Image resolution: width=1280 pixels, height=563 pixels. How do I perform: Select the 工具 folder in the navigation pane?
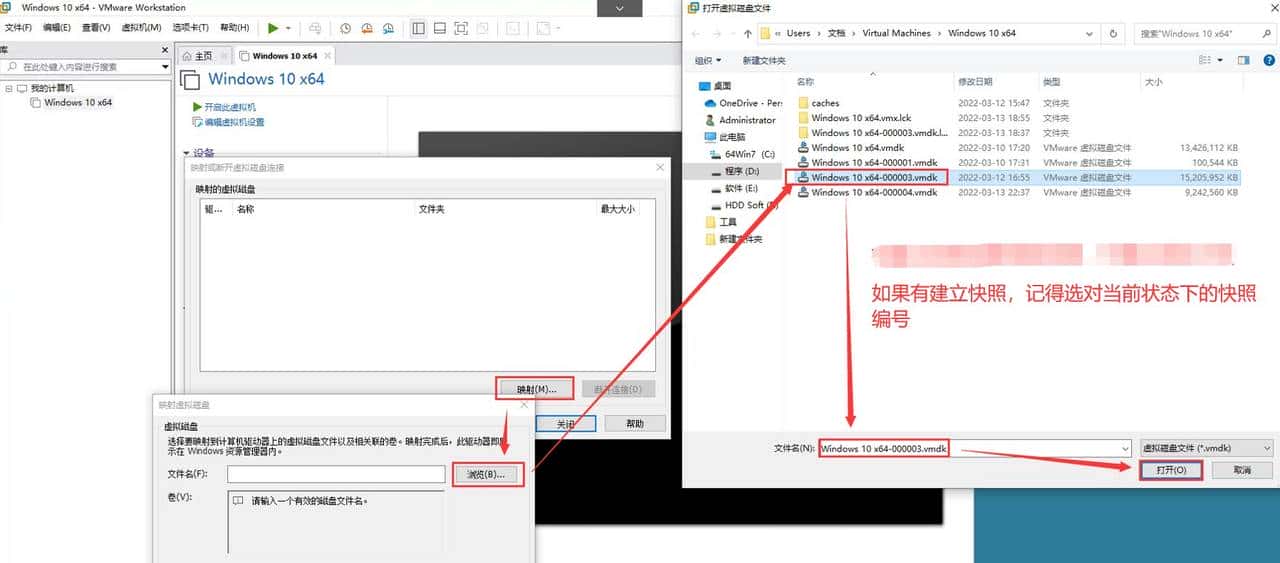pos(720,222)
